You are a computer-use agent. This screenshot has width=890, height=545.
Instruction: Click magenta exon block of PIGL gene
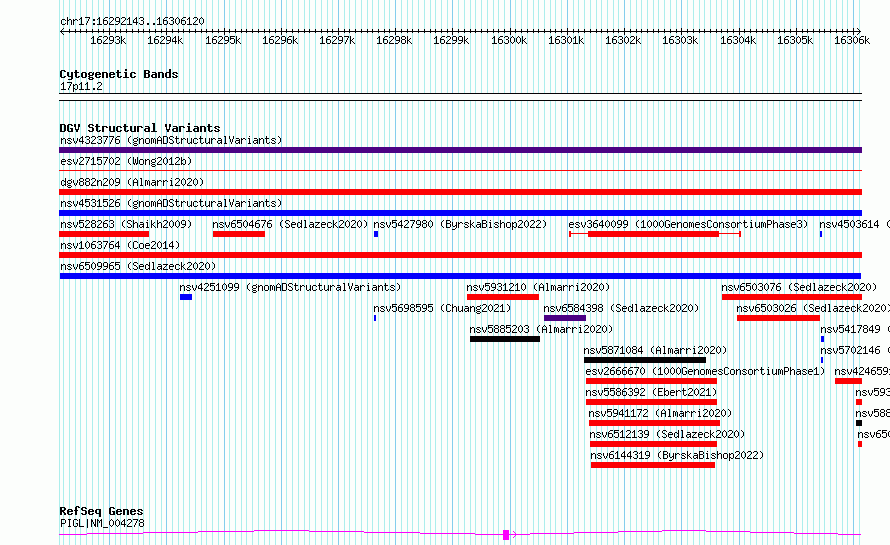coord(506,535)
